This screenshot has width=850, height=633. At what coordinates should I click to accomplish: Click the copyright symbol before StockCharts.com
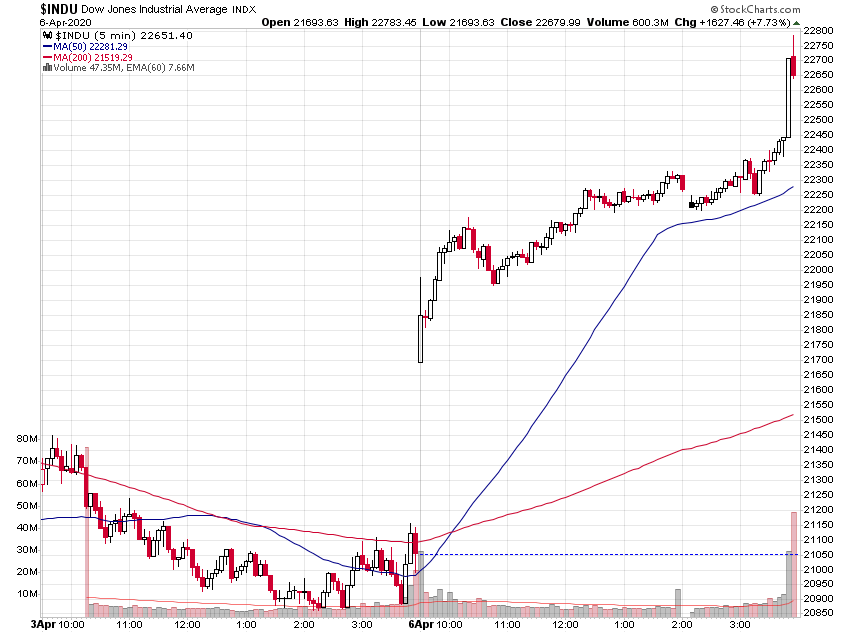coord(714,9)
